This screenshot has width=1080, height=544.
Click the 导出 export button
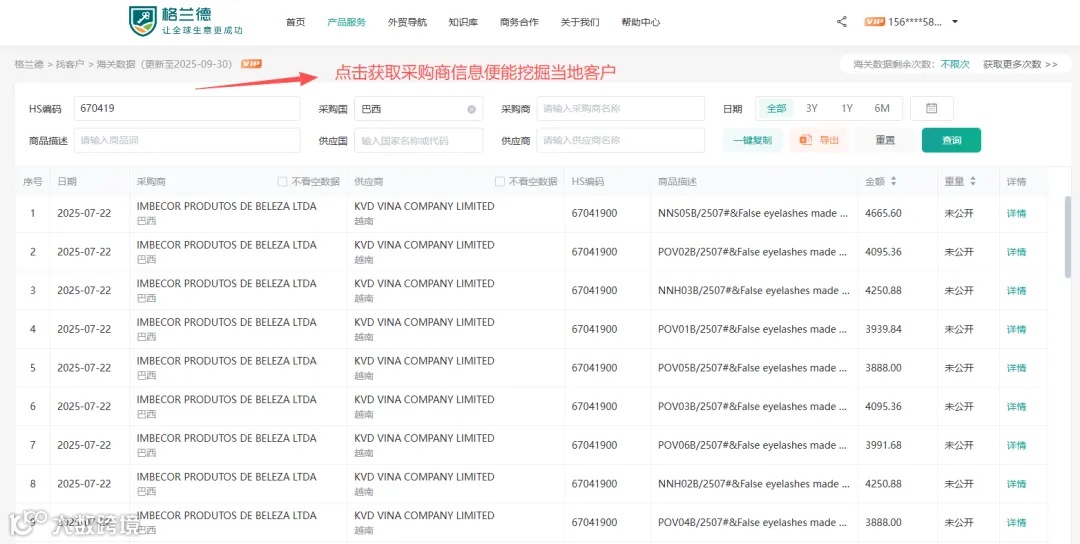pyautogui.click(x=820, y=140)
